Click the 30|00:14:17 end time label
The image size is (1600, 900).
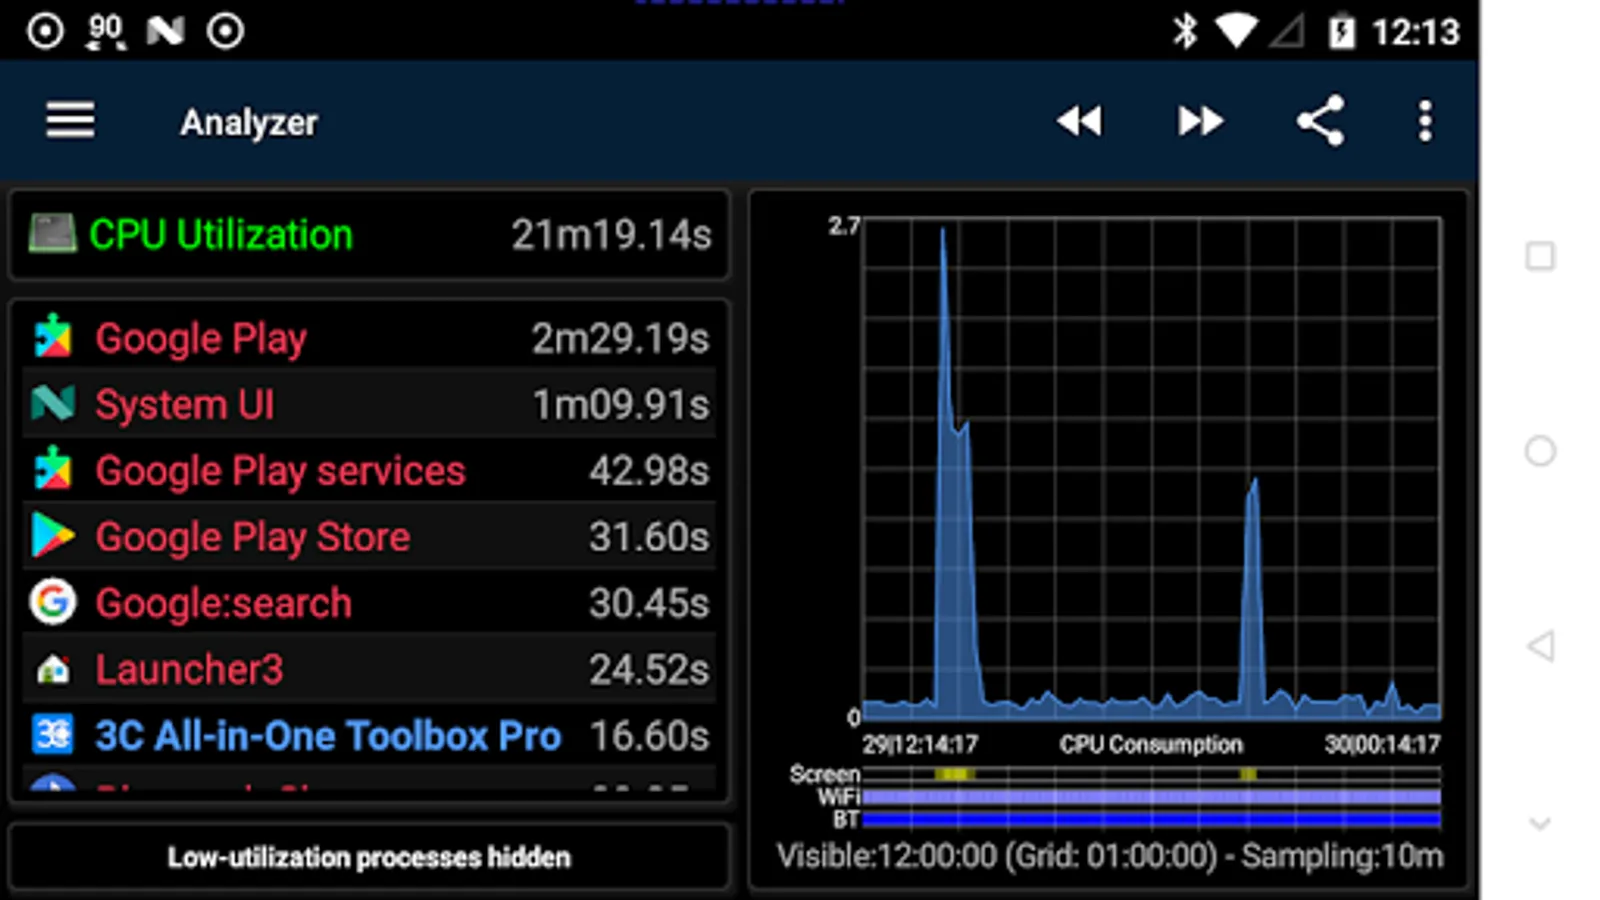(1382, 744)
